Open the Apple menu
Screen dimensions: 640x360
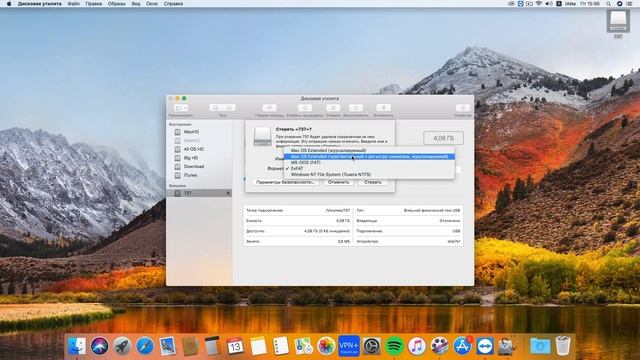[x=9, y=4]
